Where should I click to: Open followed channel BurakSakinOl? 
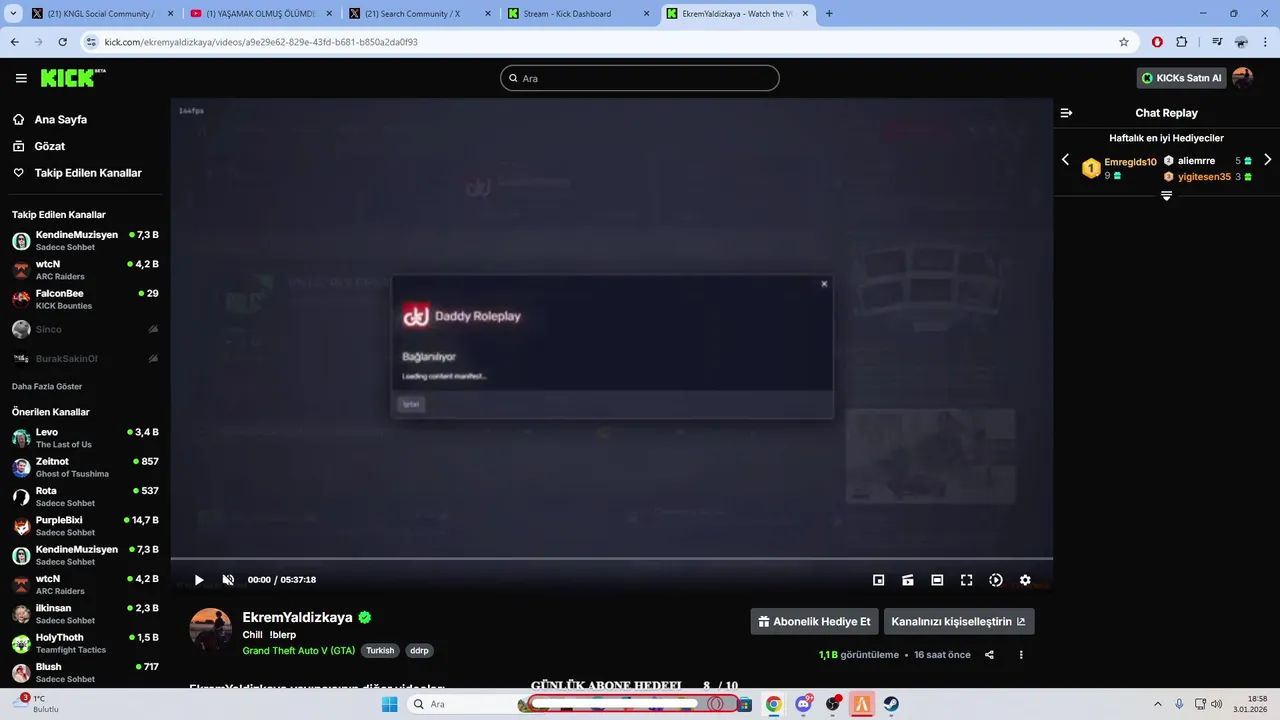[x=85, y=358]
